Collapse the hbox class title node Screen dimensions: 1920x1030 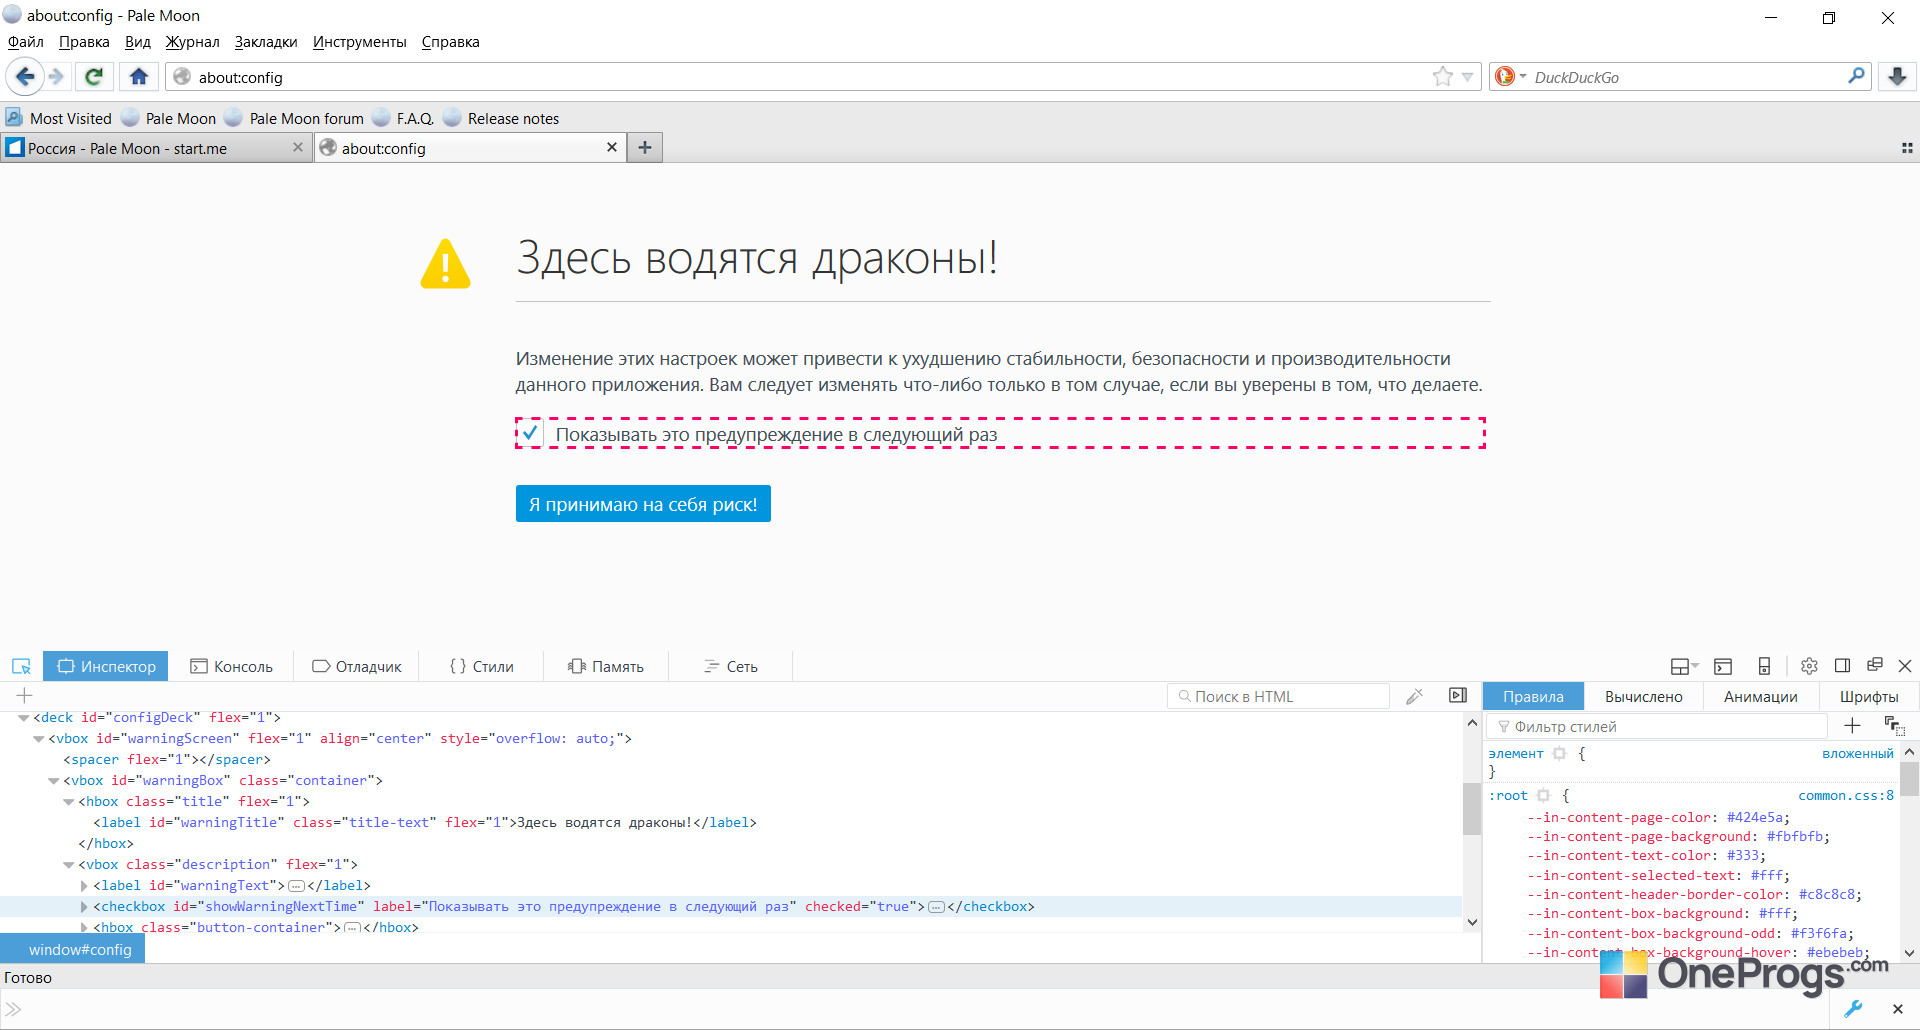pyautogui.click(x=68, y=802)
